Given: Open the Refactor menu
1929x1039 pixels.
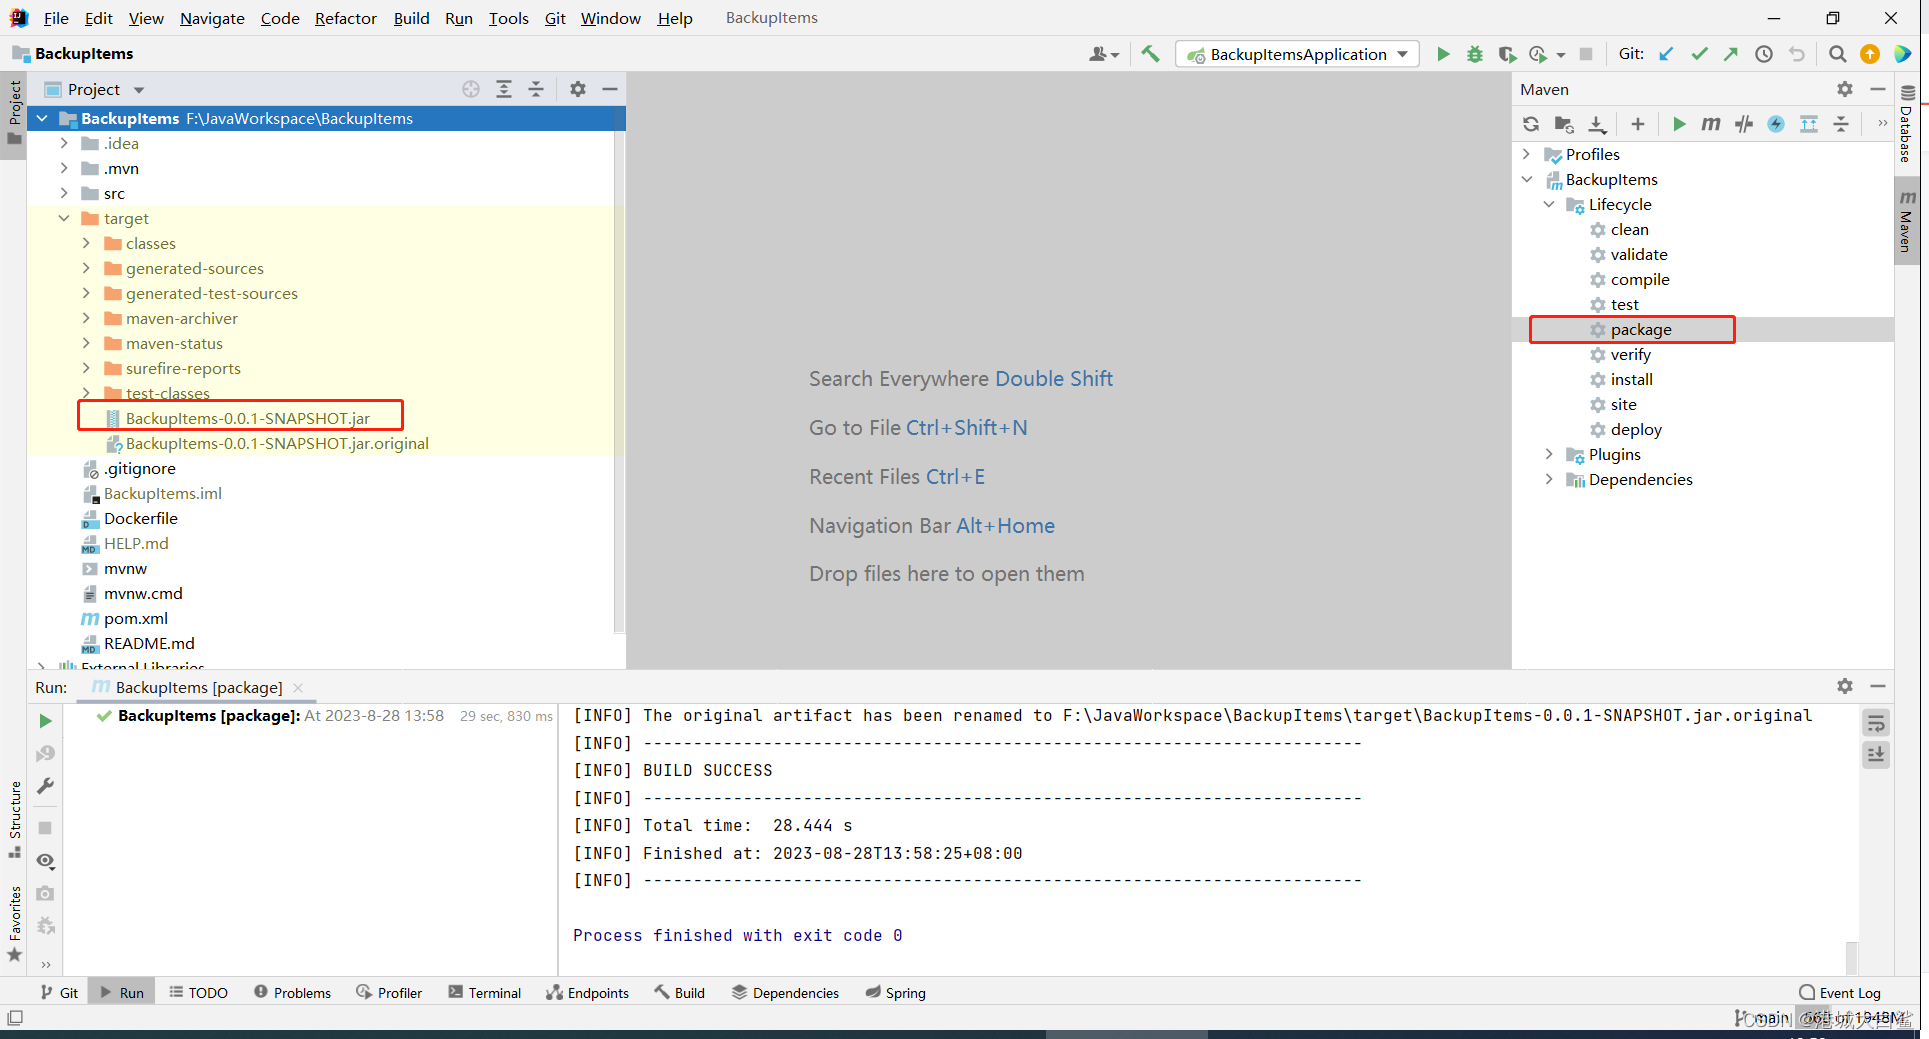Looking at the screenshot, I should (x=345, y=18).
